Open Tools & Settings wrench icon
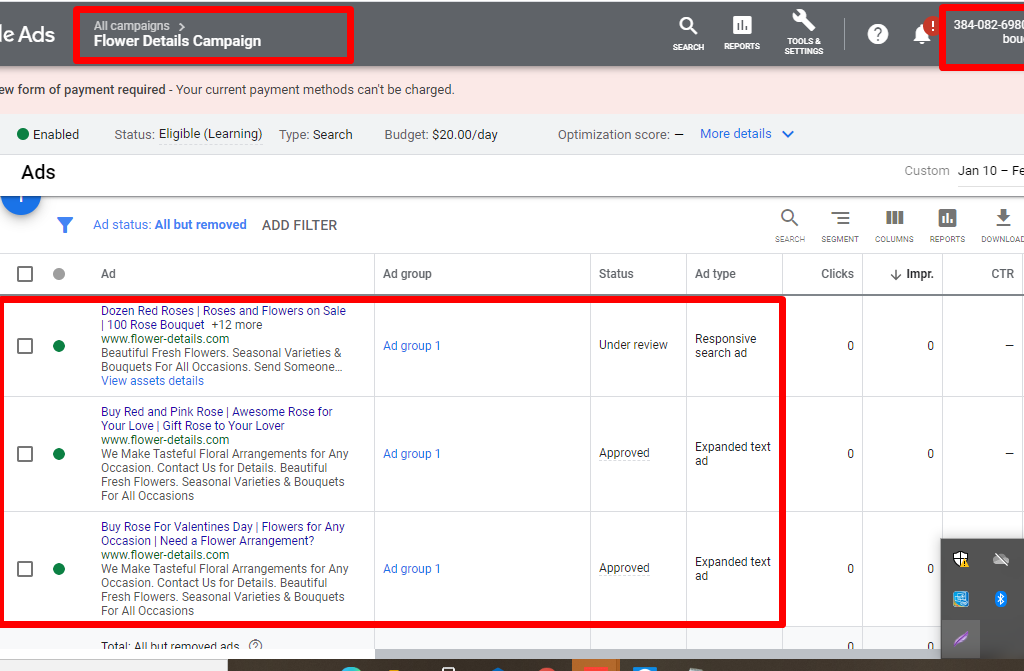This screenshot has width=1024, height=671. point(803,21)
